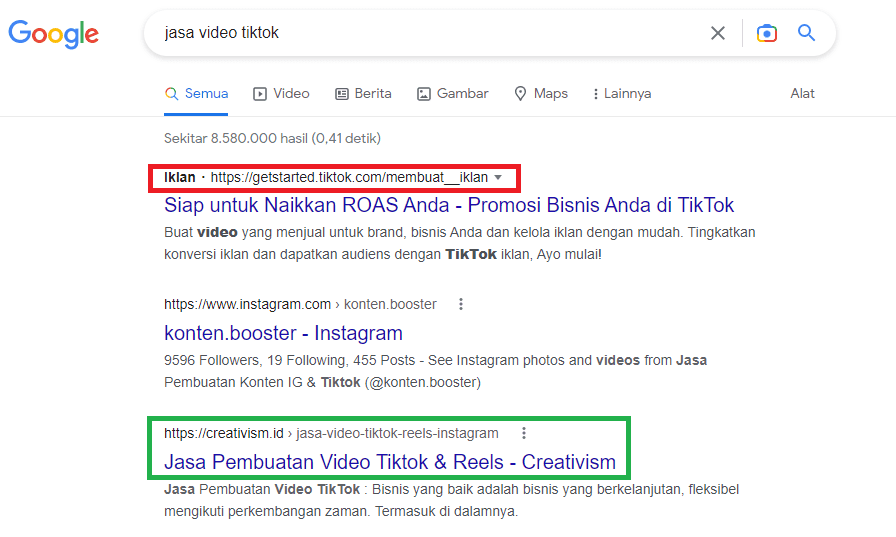Click snippet text starting with 9596 Followers
The height and width of the screenshot is (537, 896).
pos(435,371)
